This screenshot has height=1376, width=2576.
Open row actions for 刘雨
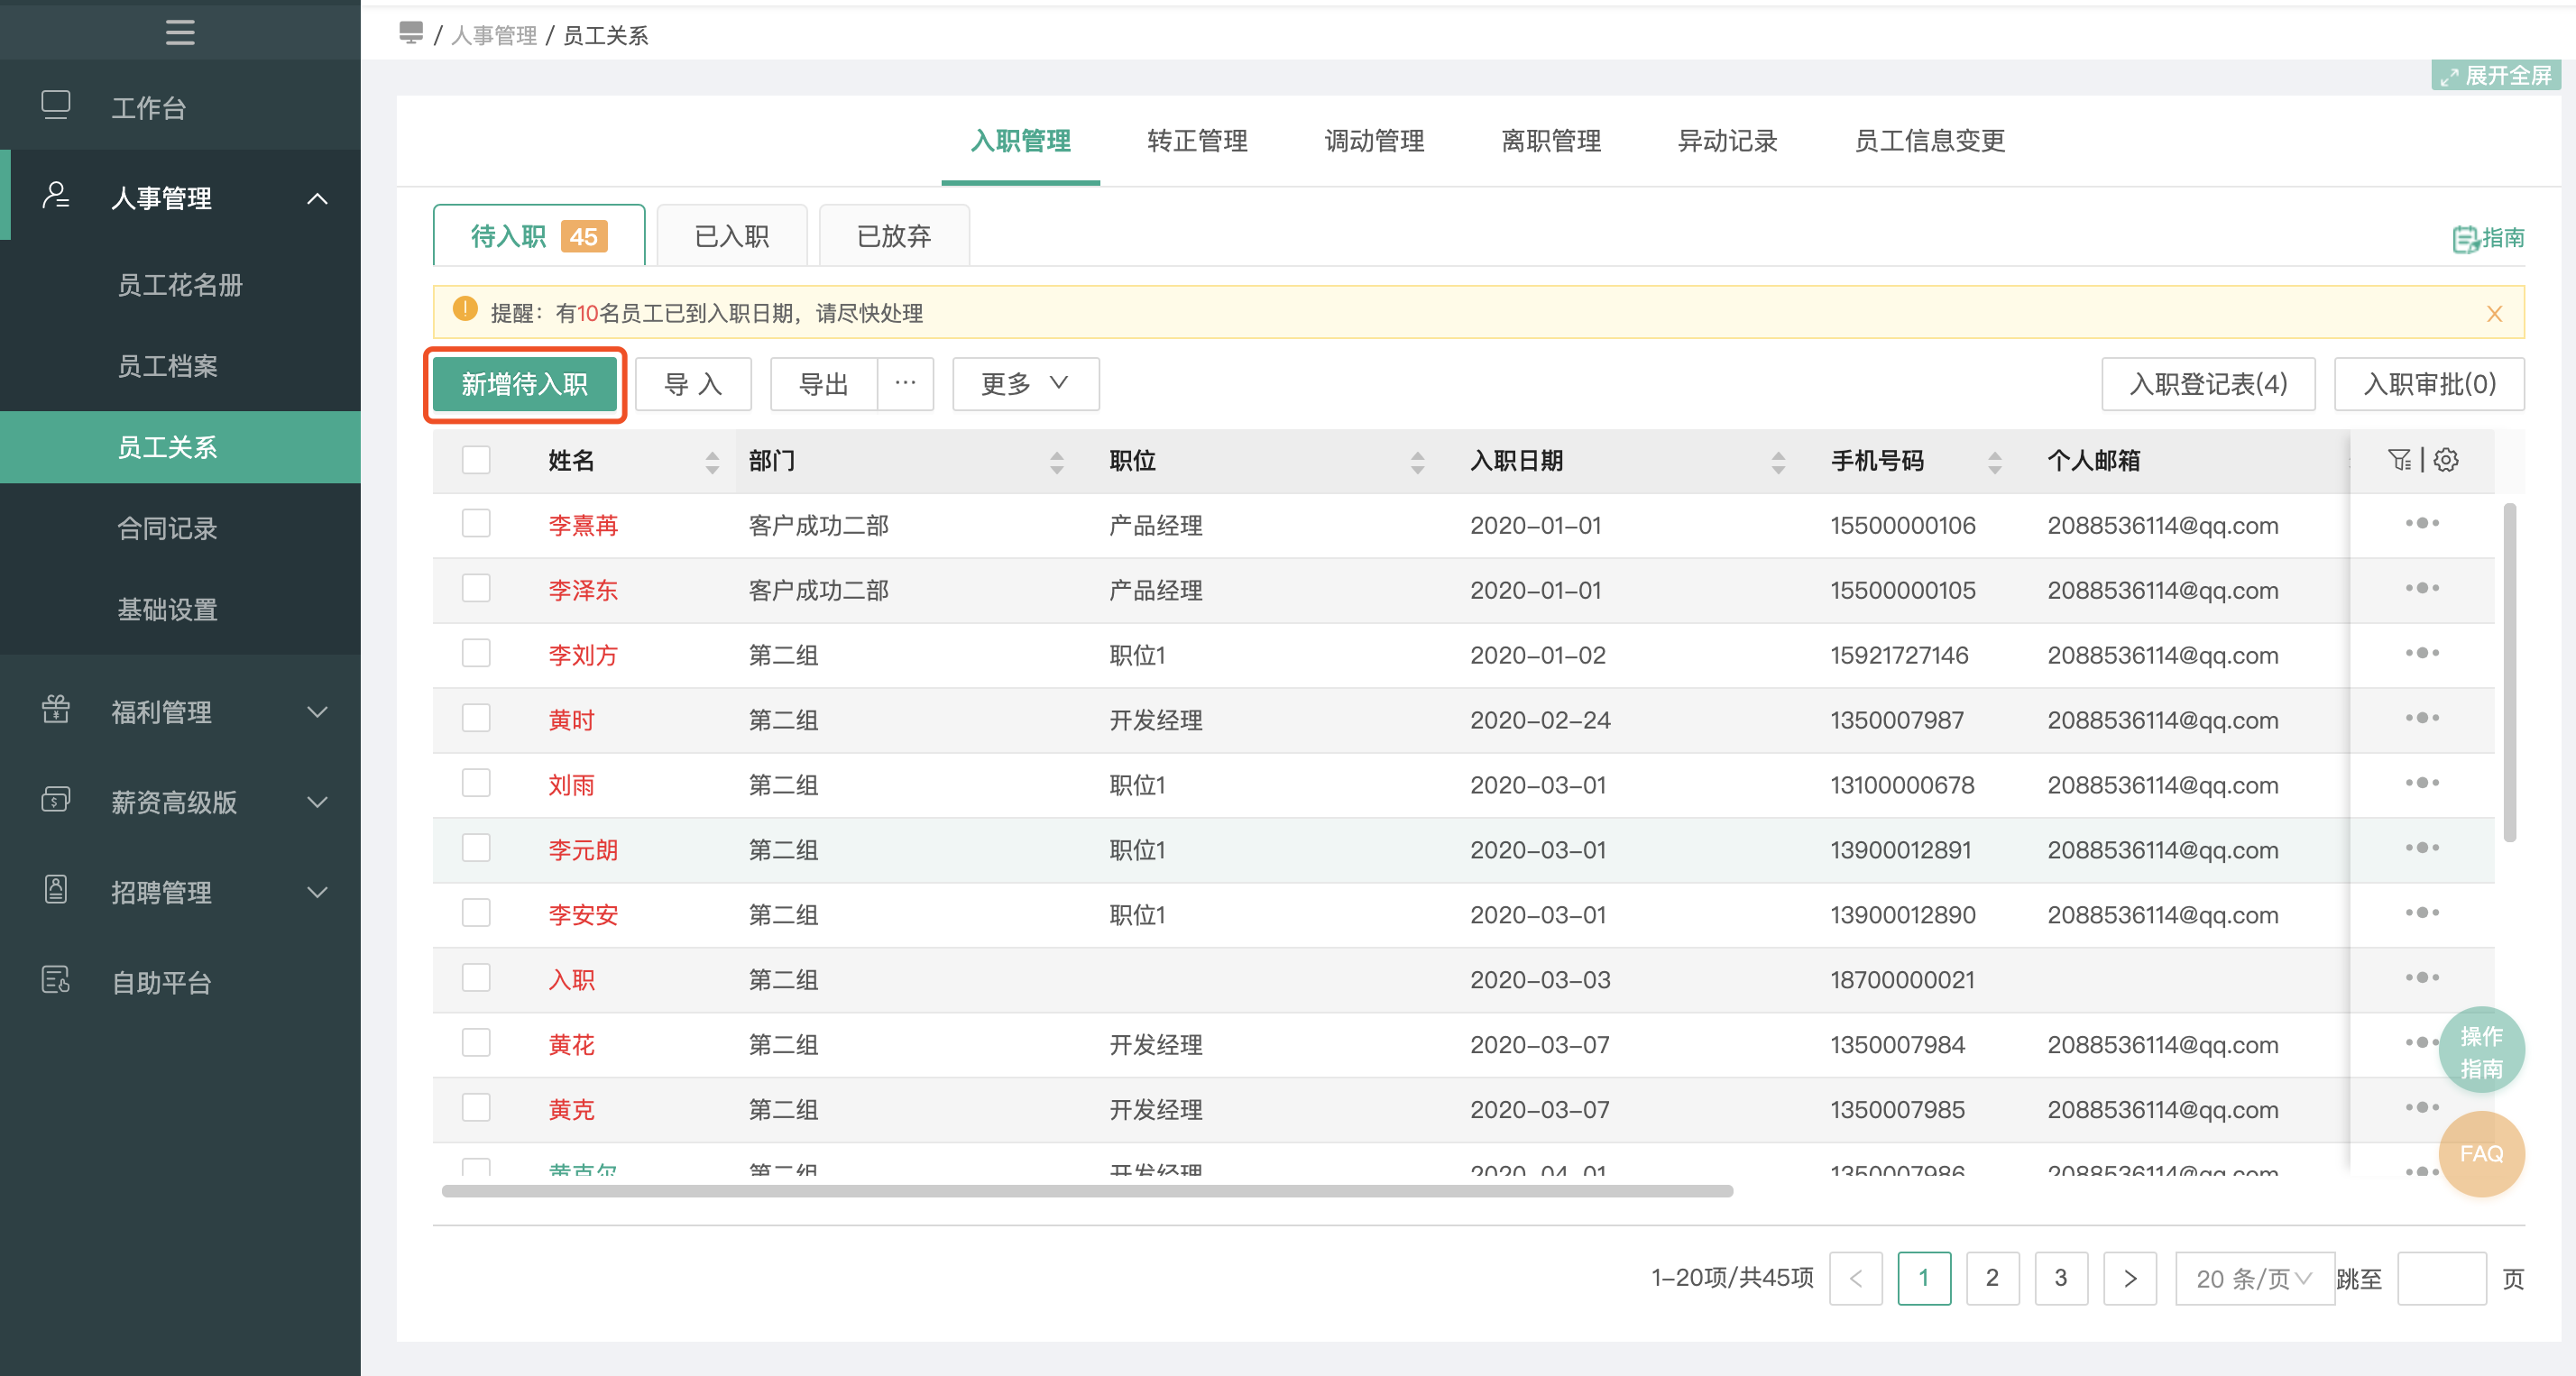click(x=2422, y=784)
